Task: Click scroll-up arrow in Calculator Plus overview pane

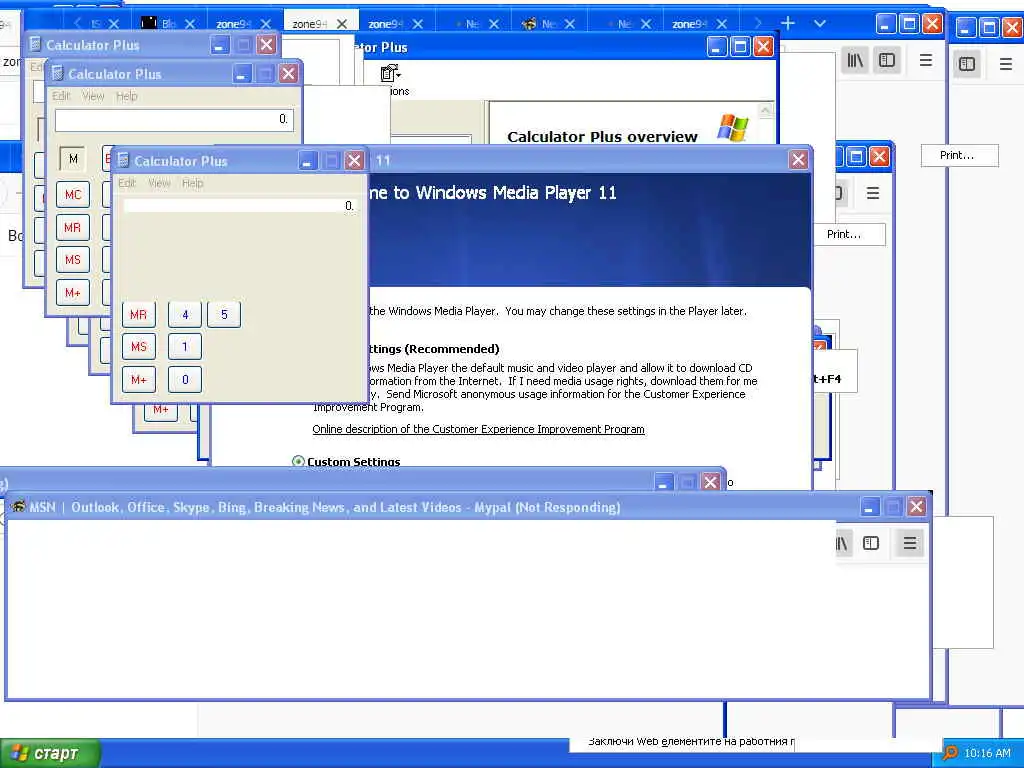Action: coord(765,110)
